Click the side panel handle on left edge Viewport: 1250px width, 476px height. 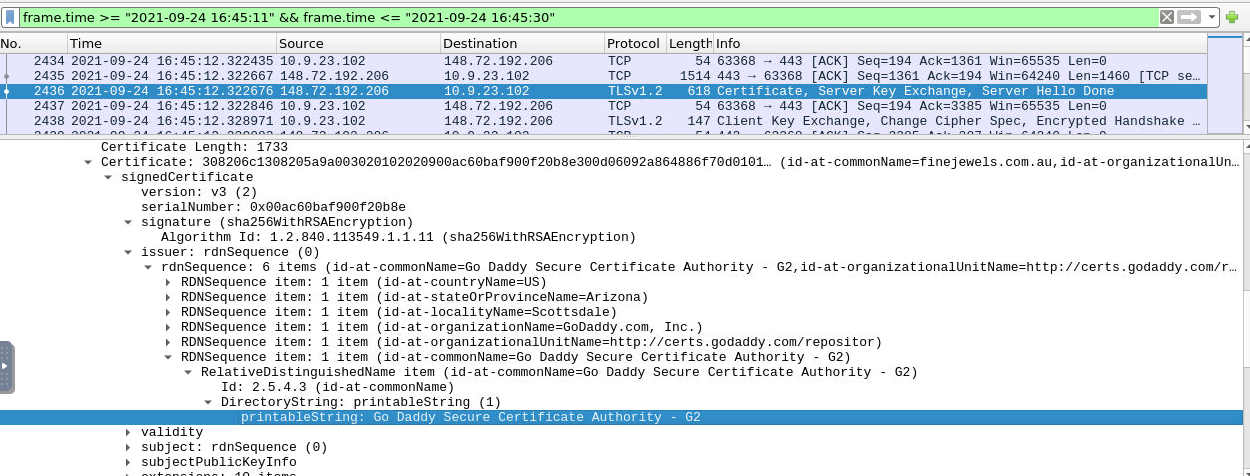pos(6,369)
